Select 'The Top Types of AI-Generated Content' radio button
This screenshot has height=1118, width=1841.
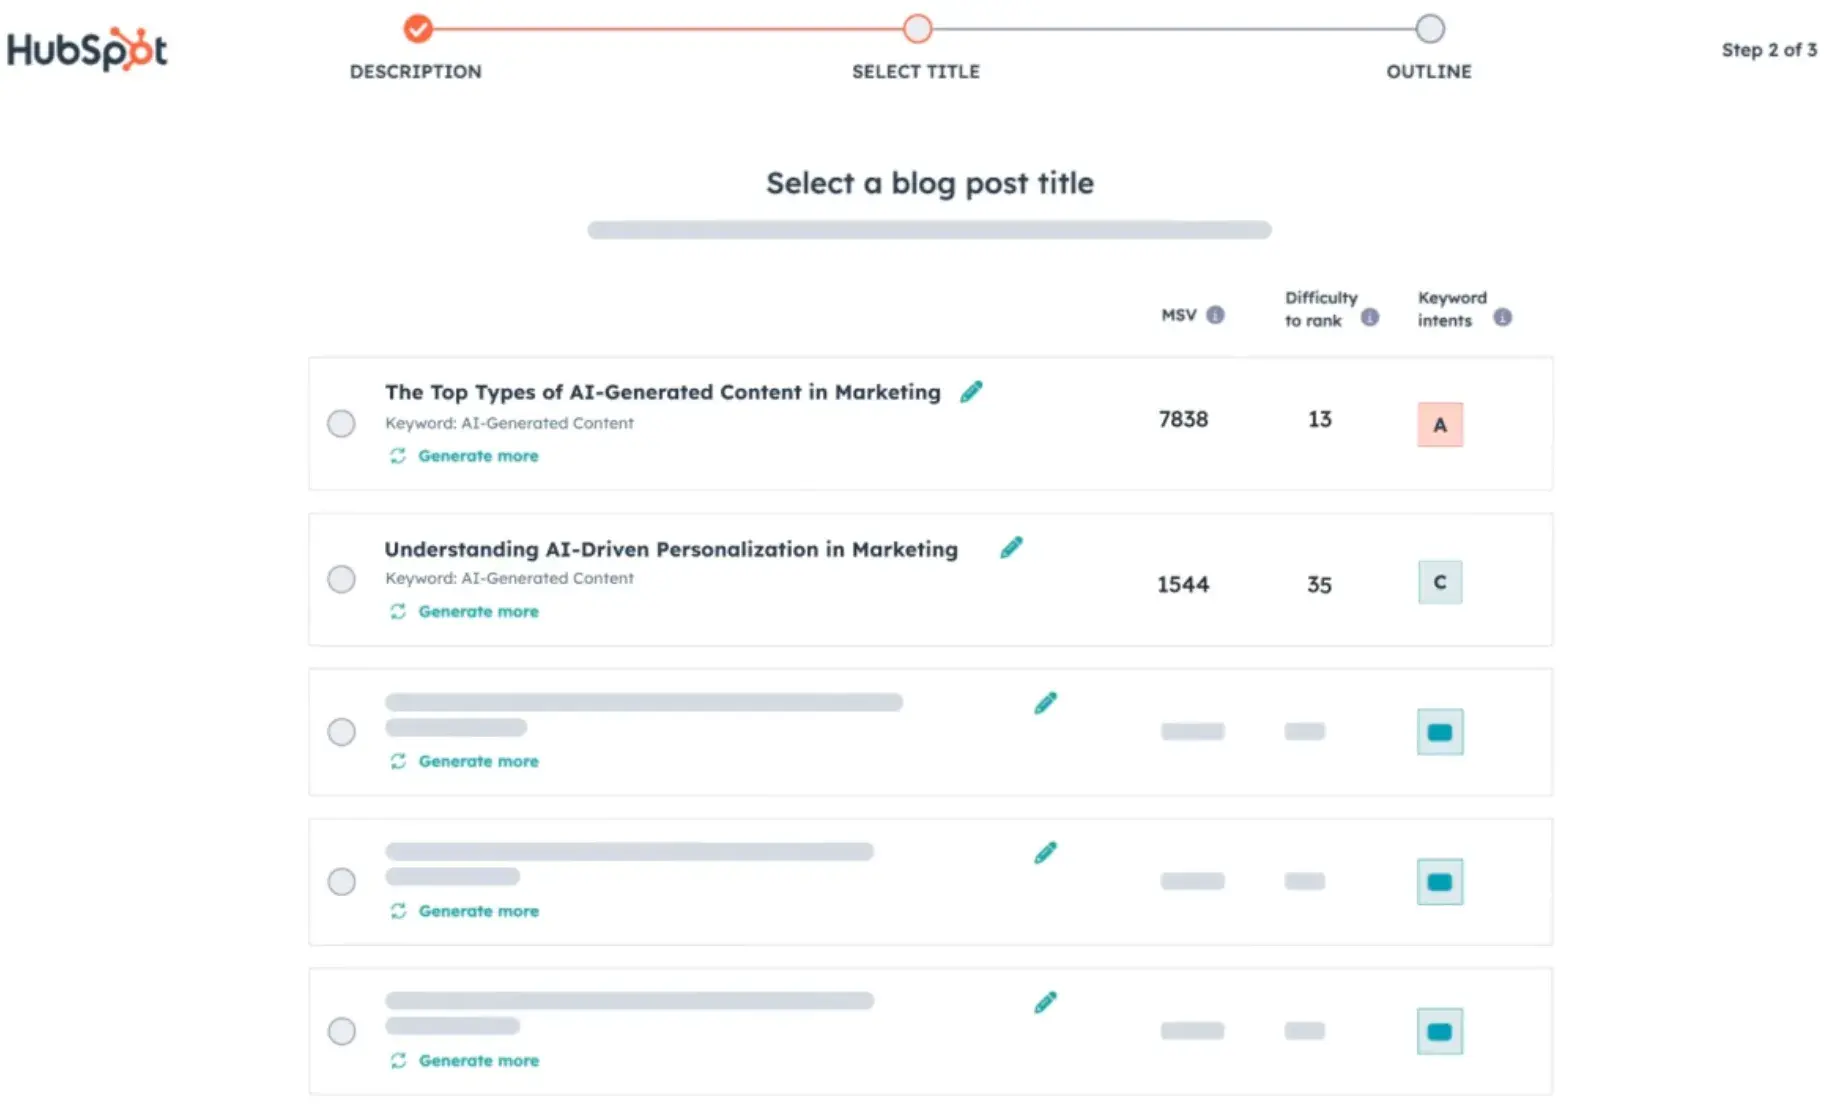click(x=341, y=424)
